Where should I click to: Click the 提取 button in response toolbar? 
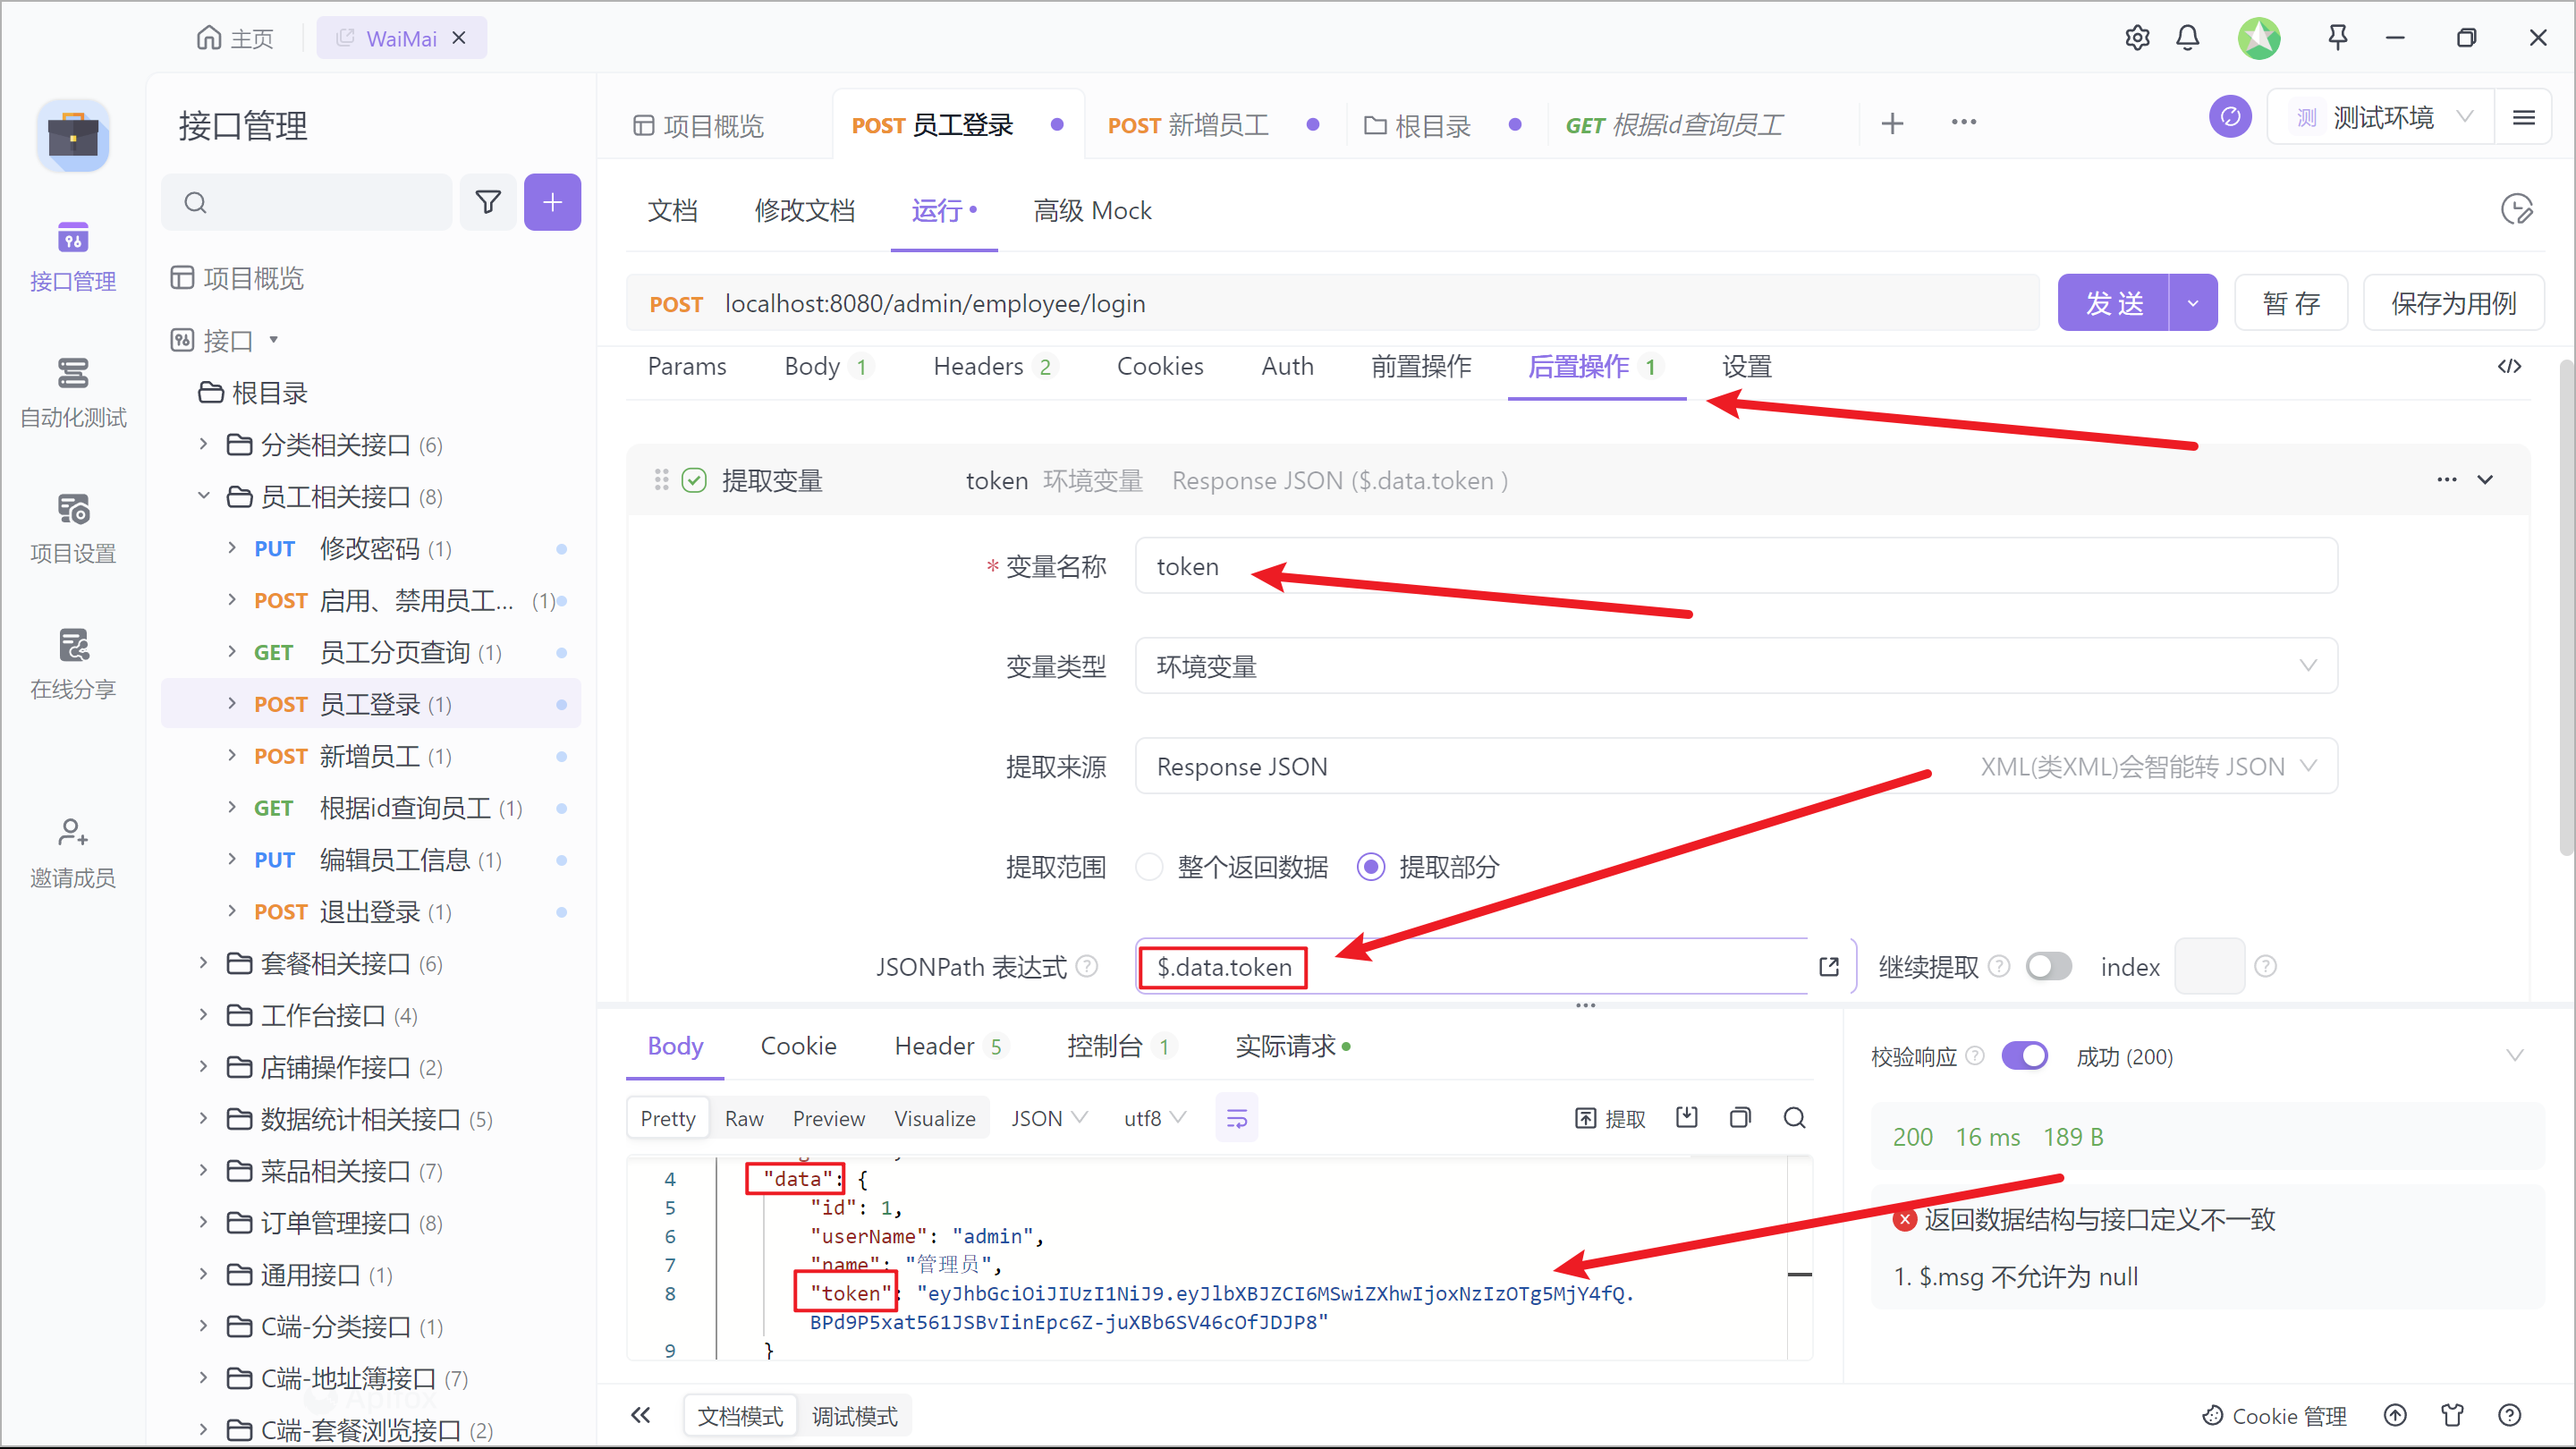point(1610,1118)
